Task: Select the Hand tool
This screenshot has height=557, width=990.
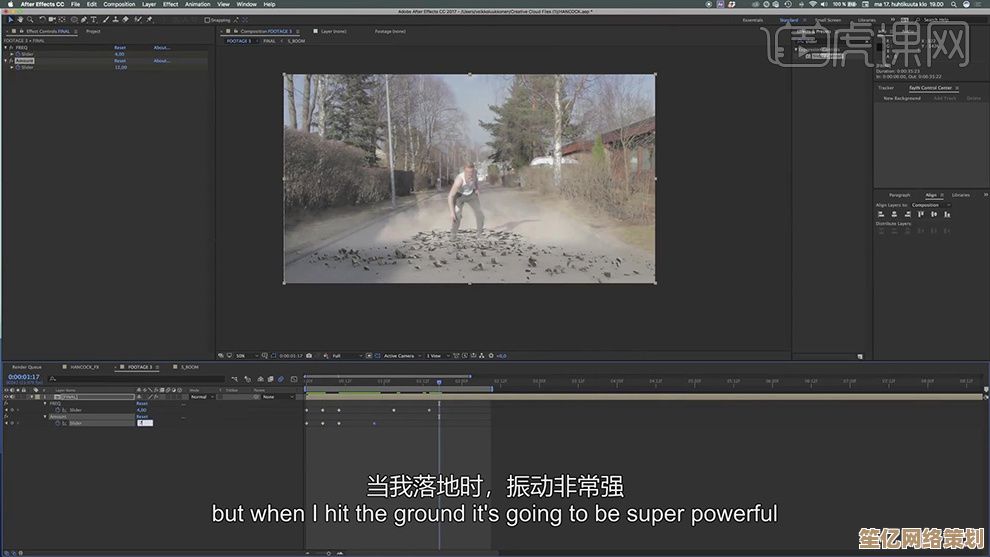Action: pyautogui.click(x=20, y=20)
